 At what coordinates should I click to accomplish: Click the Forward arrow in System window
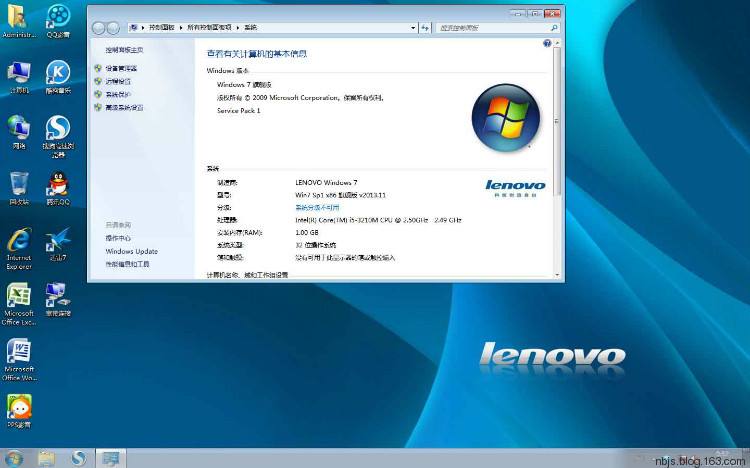tap(113, 28)
